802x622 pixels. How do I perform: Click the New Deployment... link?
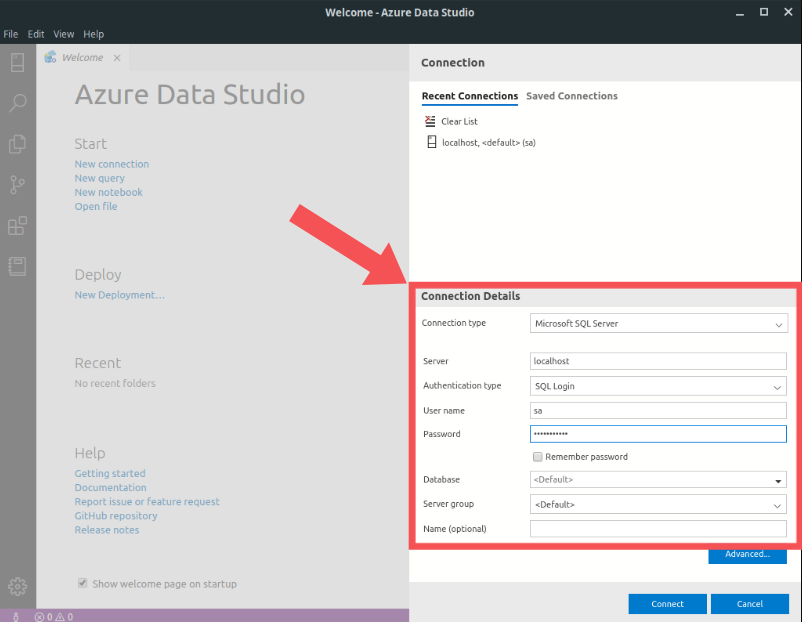[120, 295]
